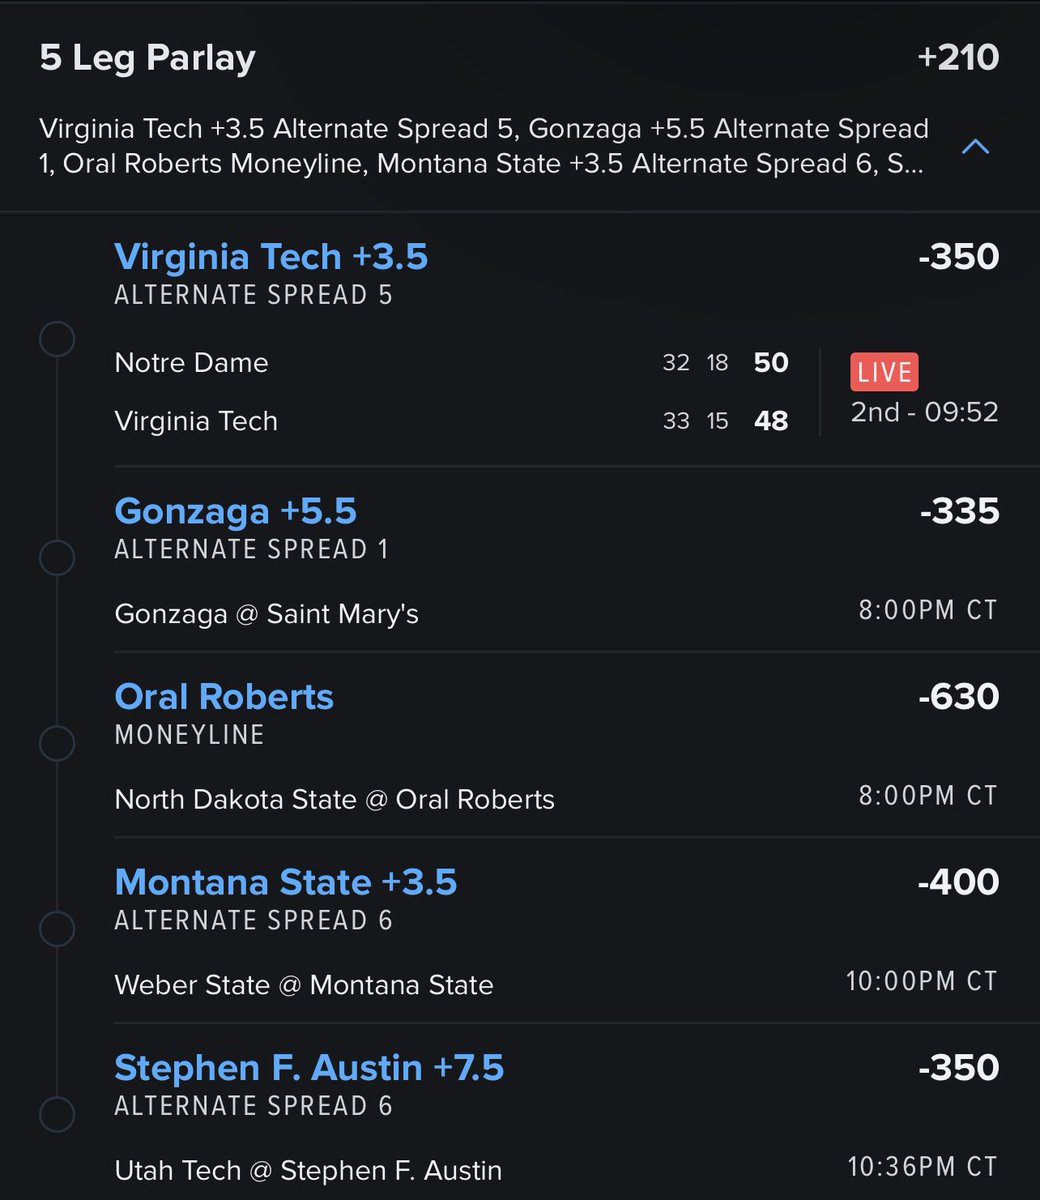
Task: Select North Dakota State @ Oral Roberts matchup
Action: pos(335,799)
